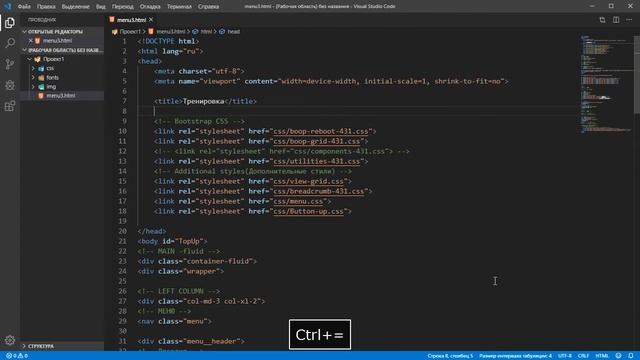Open notifications bell in status bar
This screenshot has height=360, width=640.
click(631, 356)
